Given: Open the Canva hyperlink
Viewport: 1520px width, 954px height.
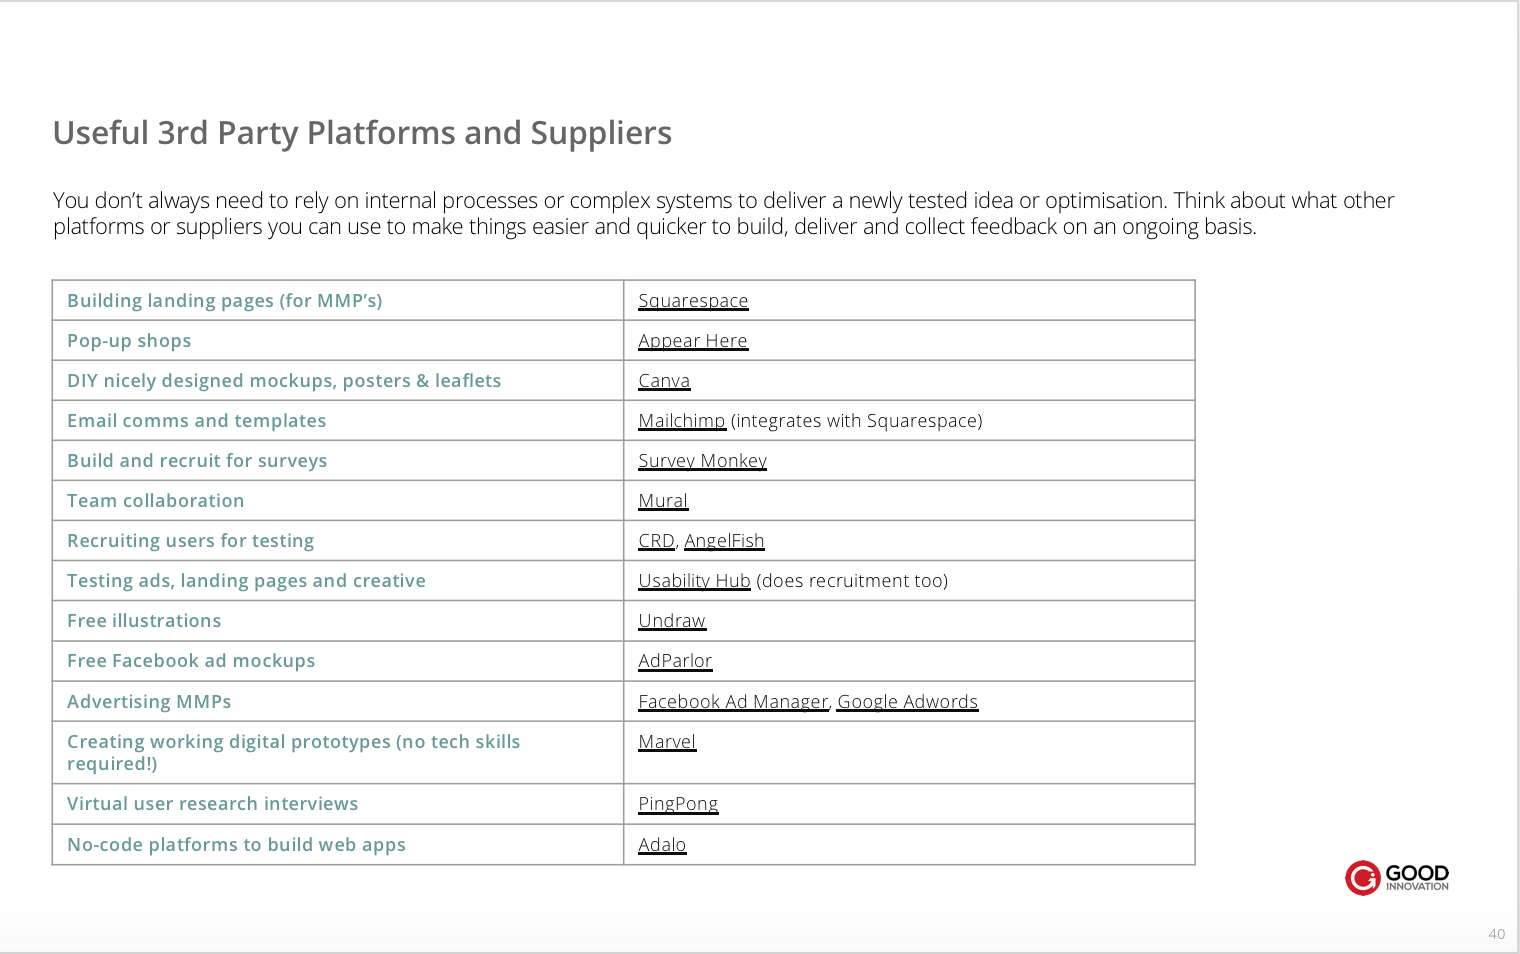Looking at the screenshot, I should coord(664,381).
